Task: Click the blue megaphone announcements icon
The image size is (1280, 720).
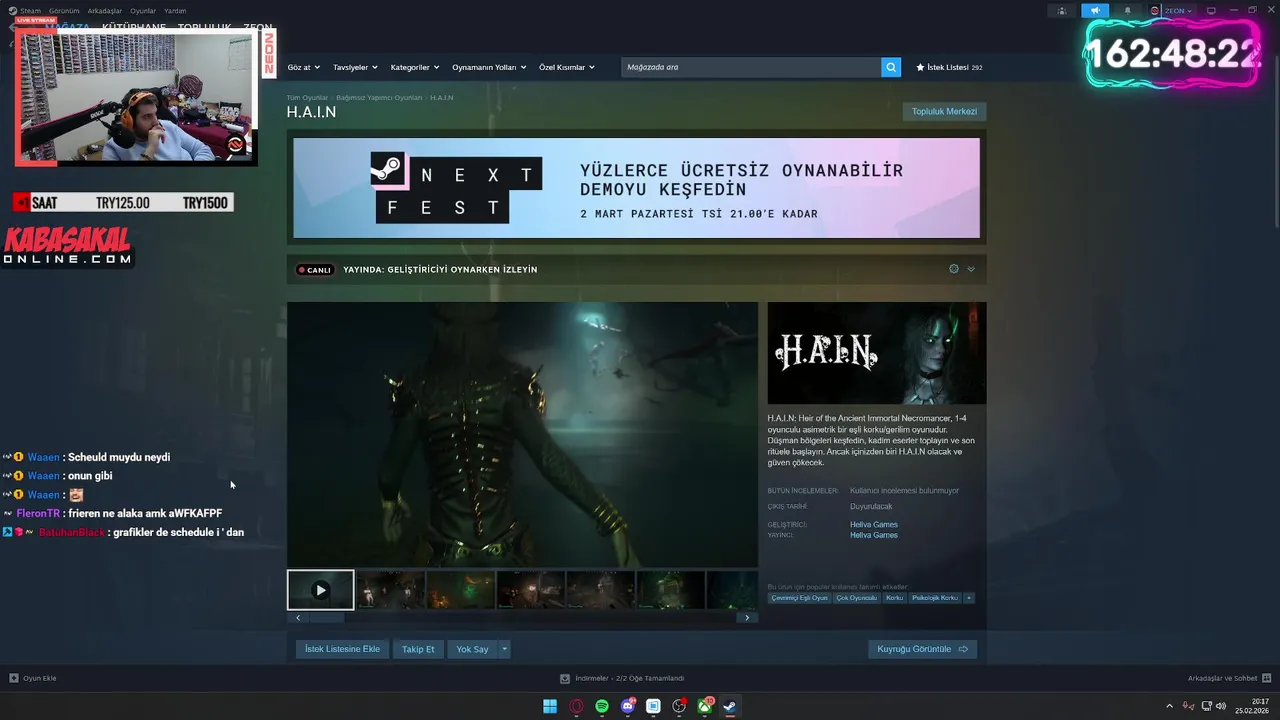Action: [1095, 11]
